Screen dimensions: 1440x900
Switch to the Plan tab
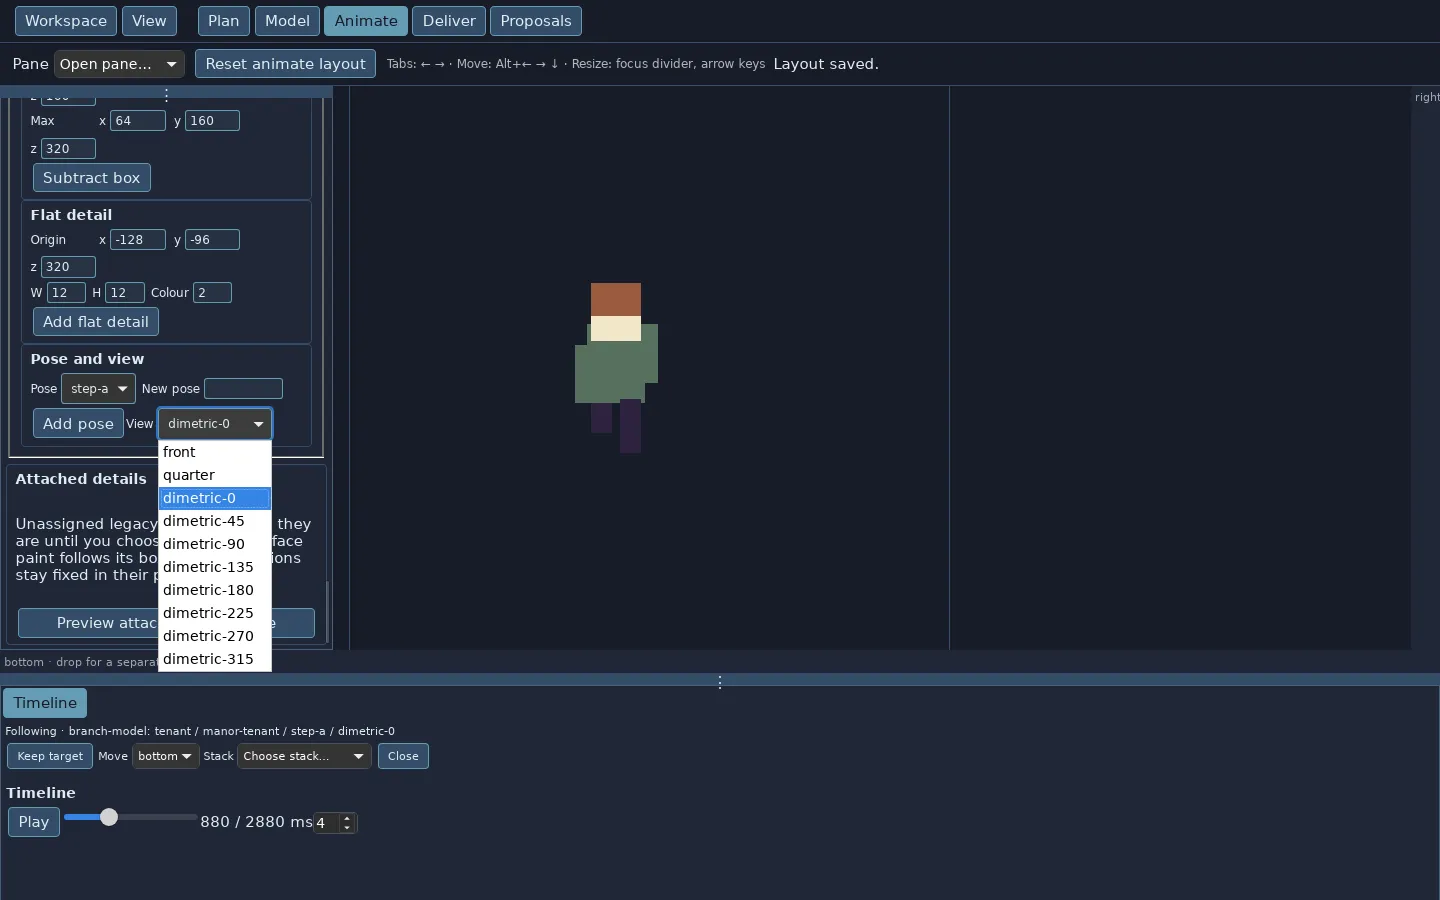224,21
